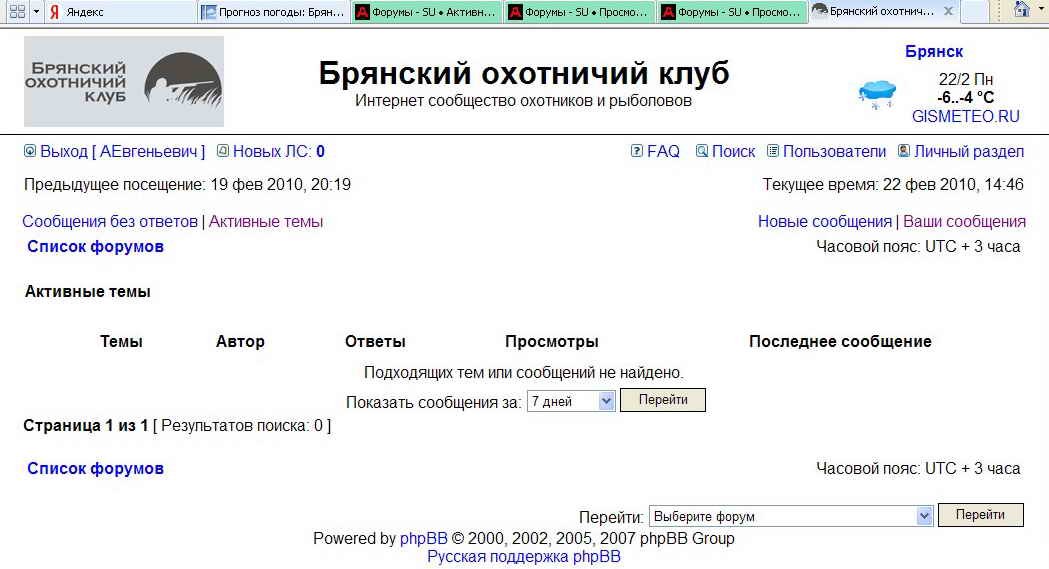Open the browser home icon
Viewport: 1049px width, 569px height.
pyautogui.click(x=1021, y=11)
